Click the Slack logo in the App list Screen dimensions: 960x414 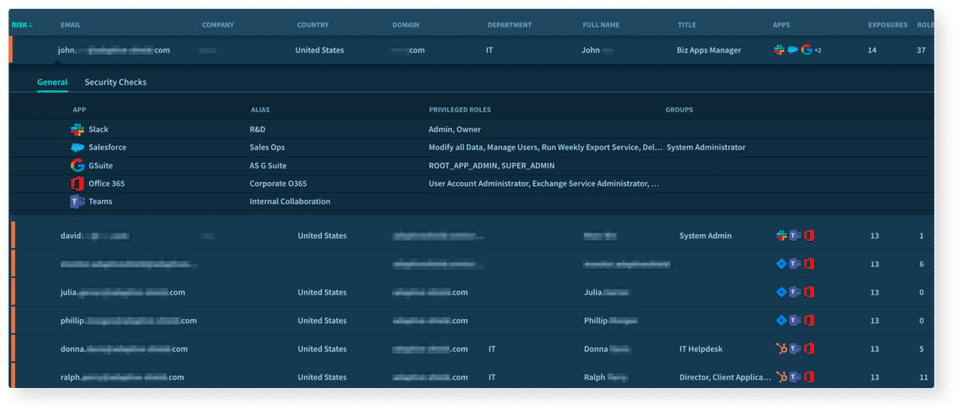77,130
